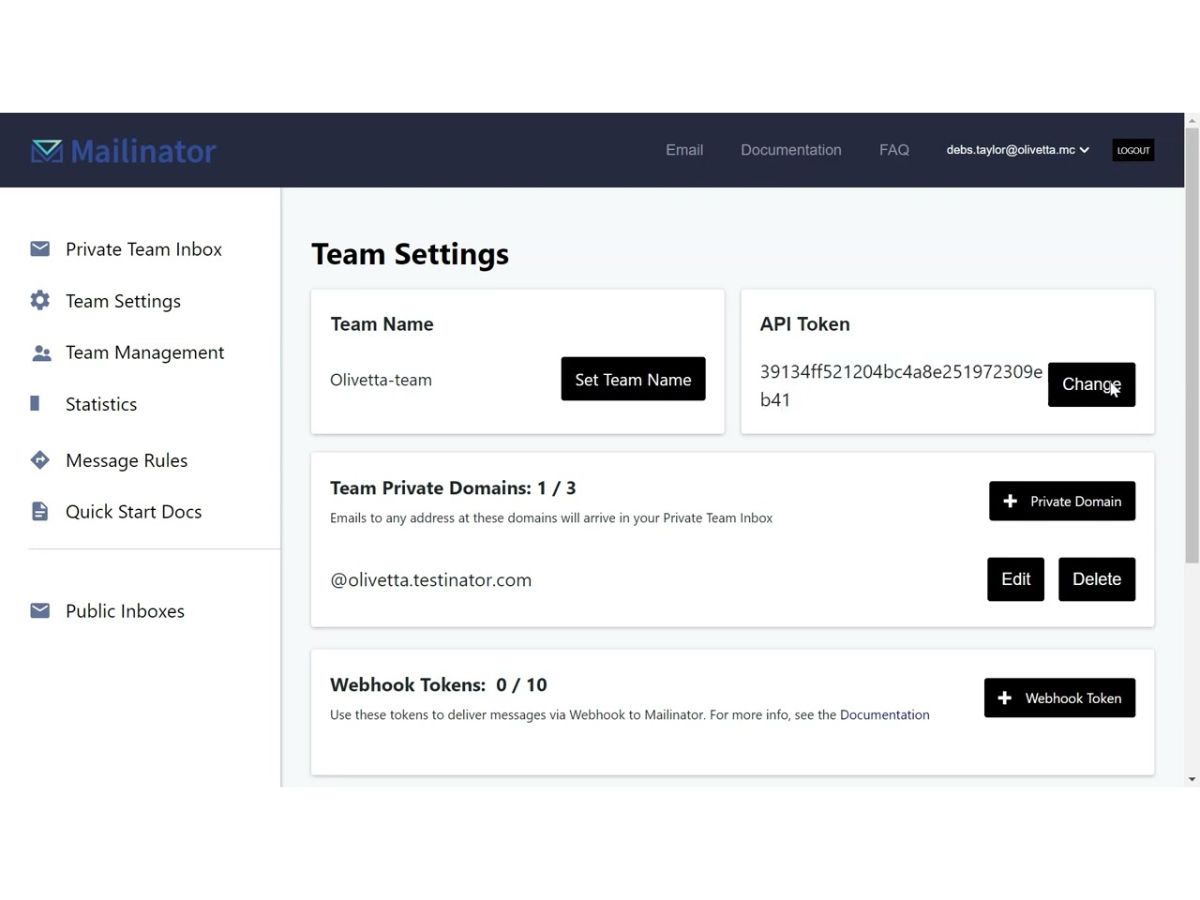Click the Team Private Domains: 1 / 3 heading
Screen dimensions: 1200x900
pyautogui.click(x=453, y=488)
